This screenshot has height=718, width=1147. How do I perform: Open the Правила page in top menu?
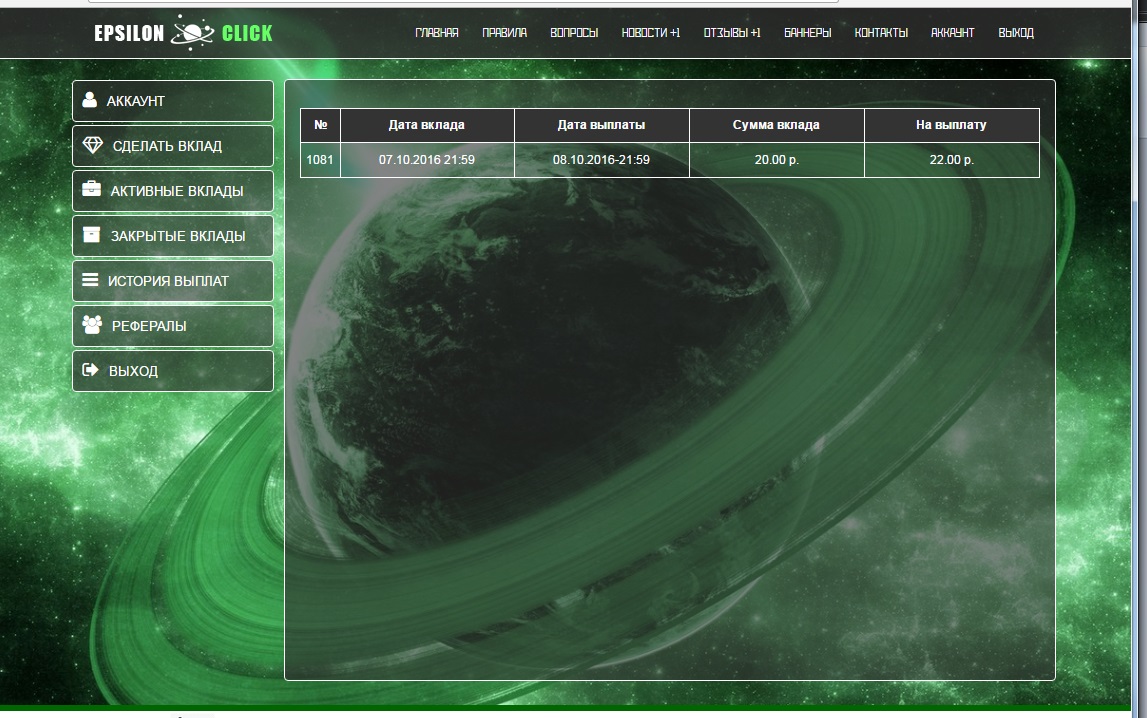coord(504,33)
